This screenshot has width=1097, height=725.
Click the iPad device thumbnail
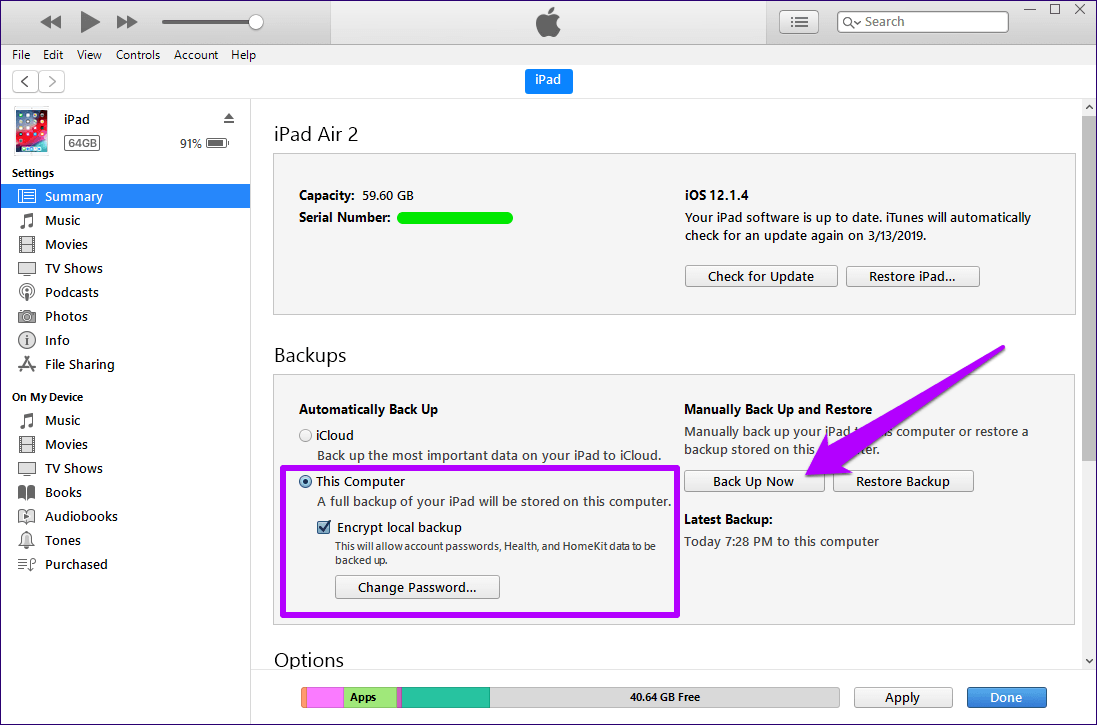coord(32,131)
